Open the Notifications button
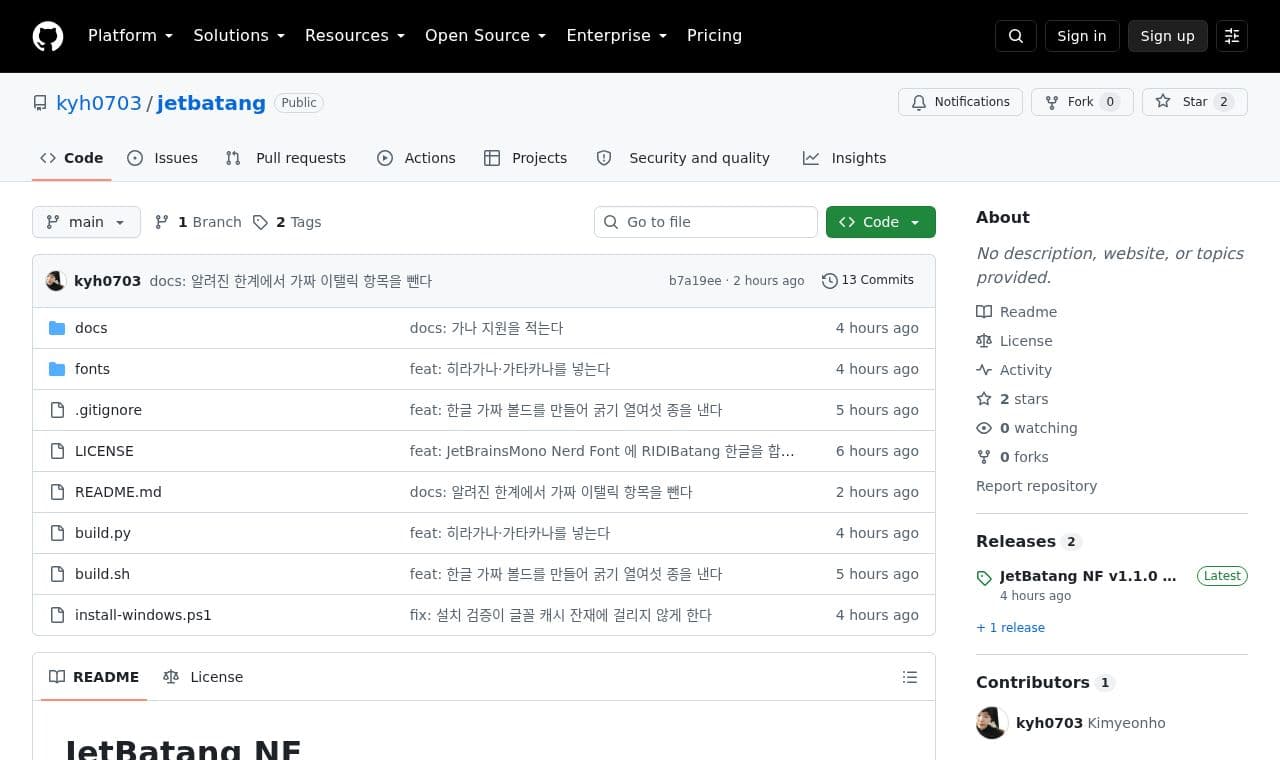 (961, 102)
